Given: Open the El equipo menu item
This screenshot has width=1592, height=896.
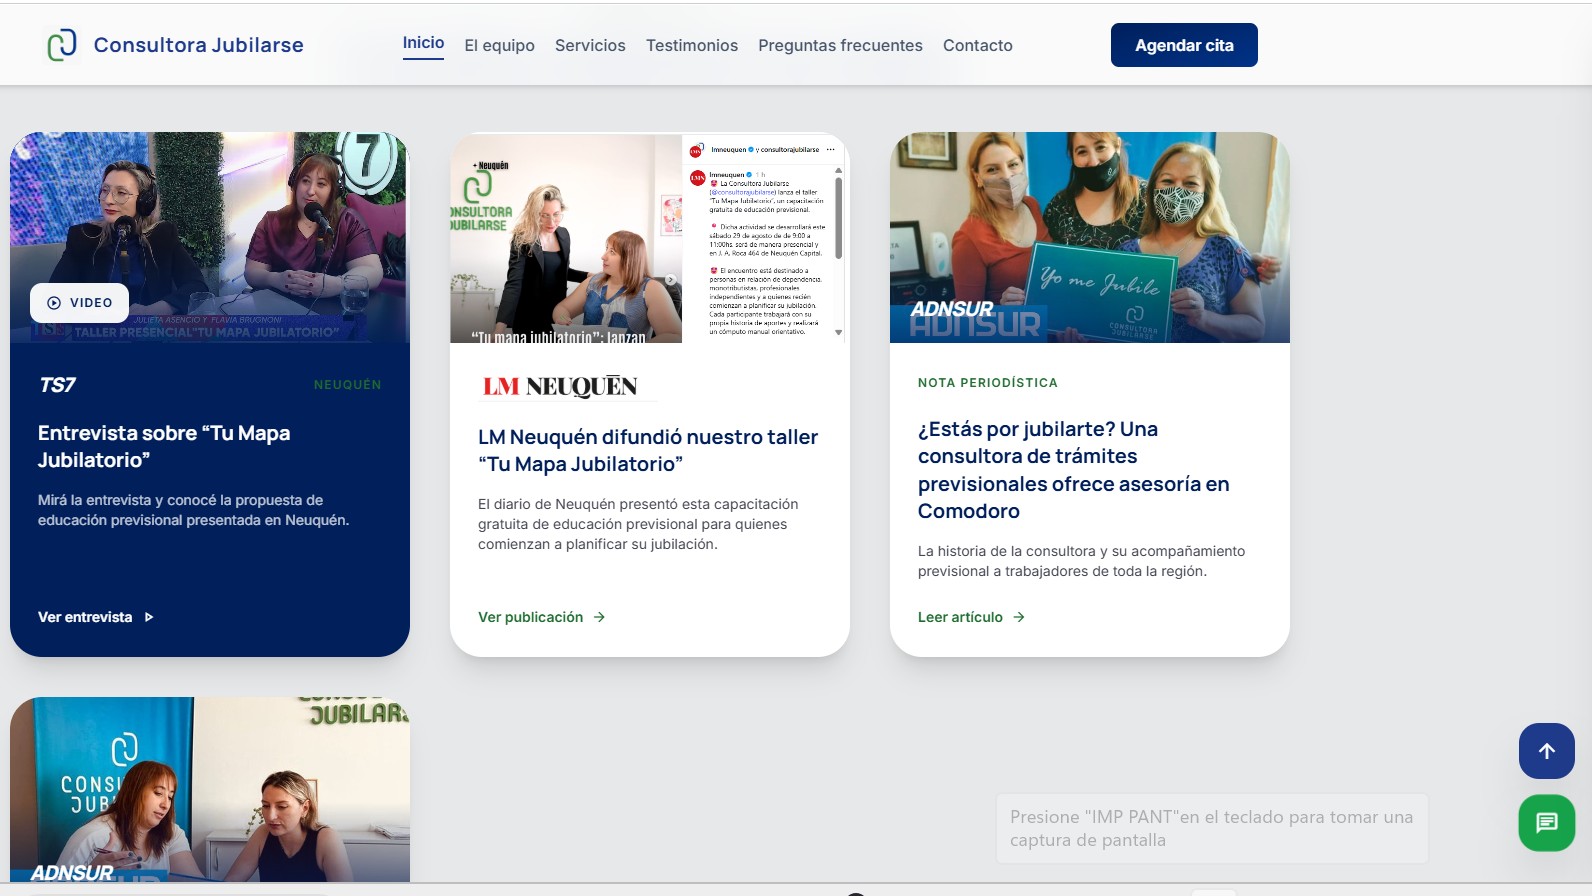Looking at the screenshot, I should [499, 45].
